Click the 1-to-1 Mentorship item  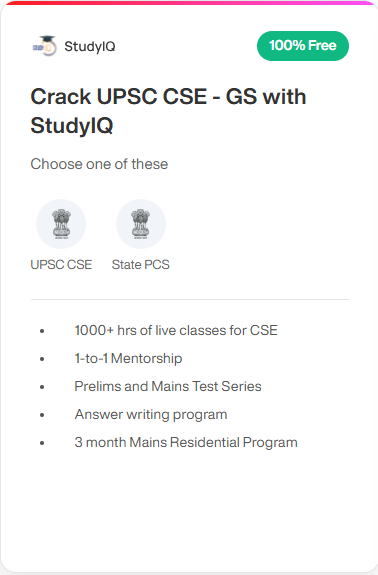point(128,358)
